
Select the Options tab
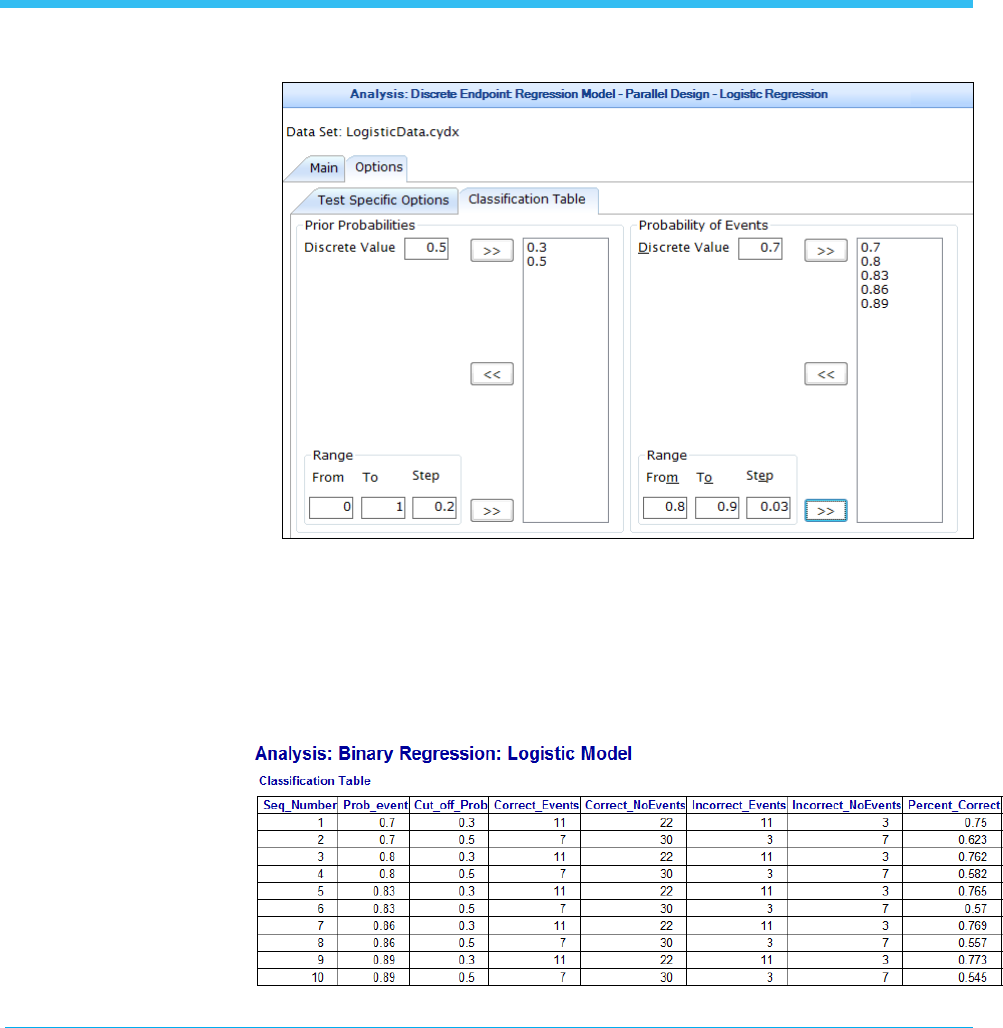pyautogui.click(x=378, y=167)
